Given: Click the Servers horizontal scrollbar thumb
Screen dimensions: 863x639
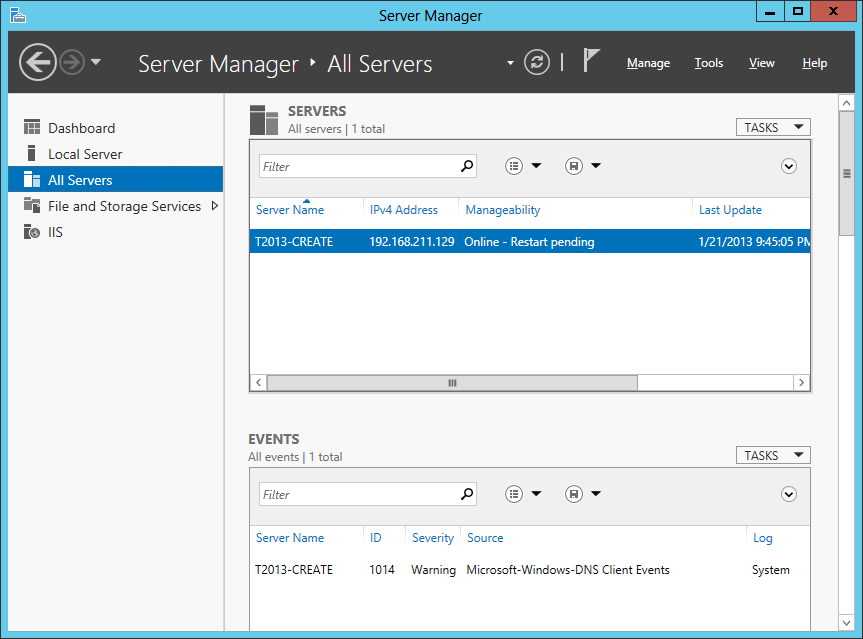Looking at the screenshot, I should tap(452, 383).
